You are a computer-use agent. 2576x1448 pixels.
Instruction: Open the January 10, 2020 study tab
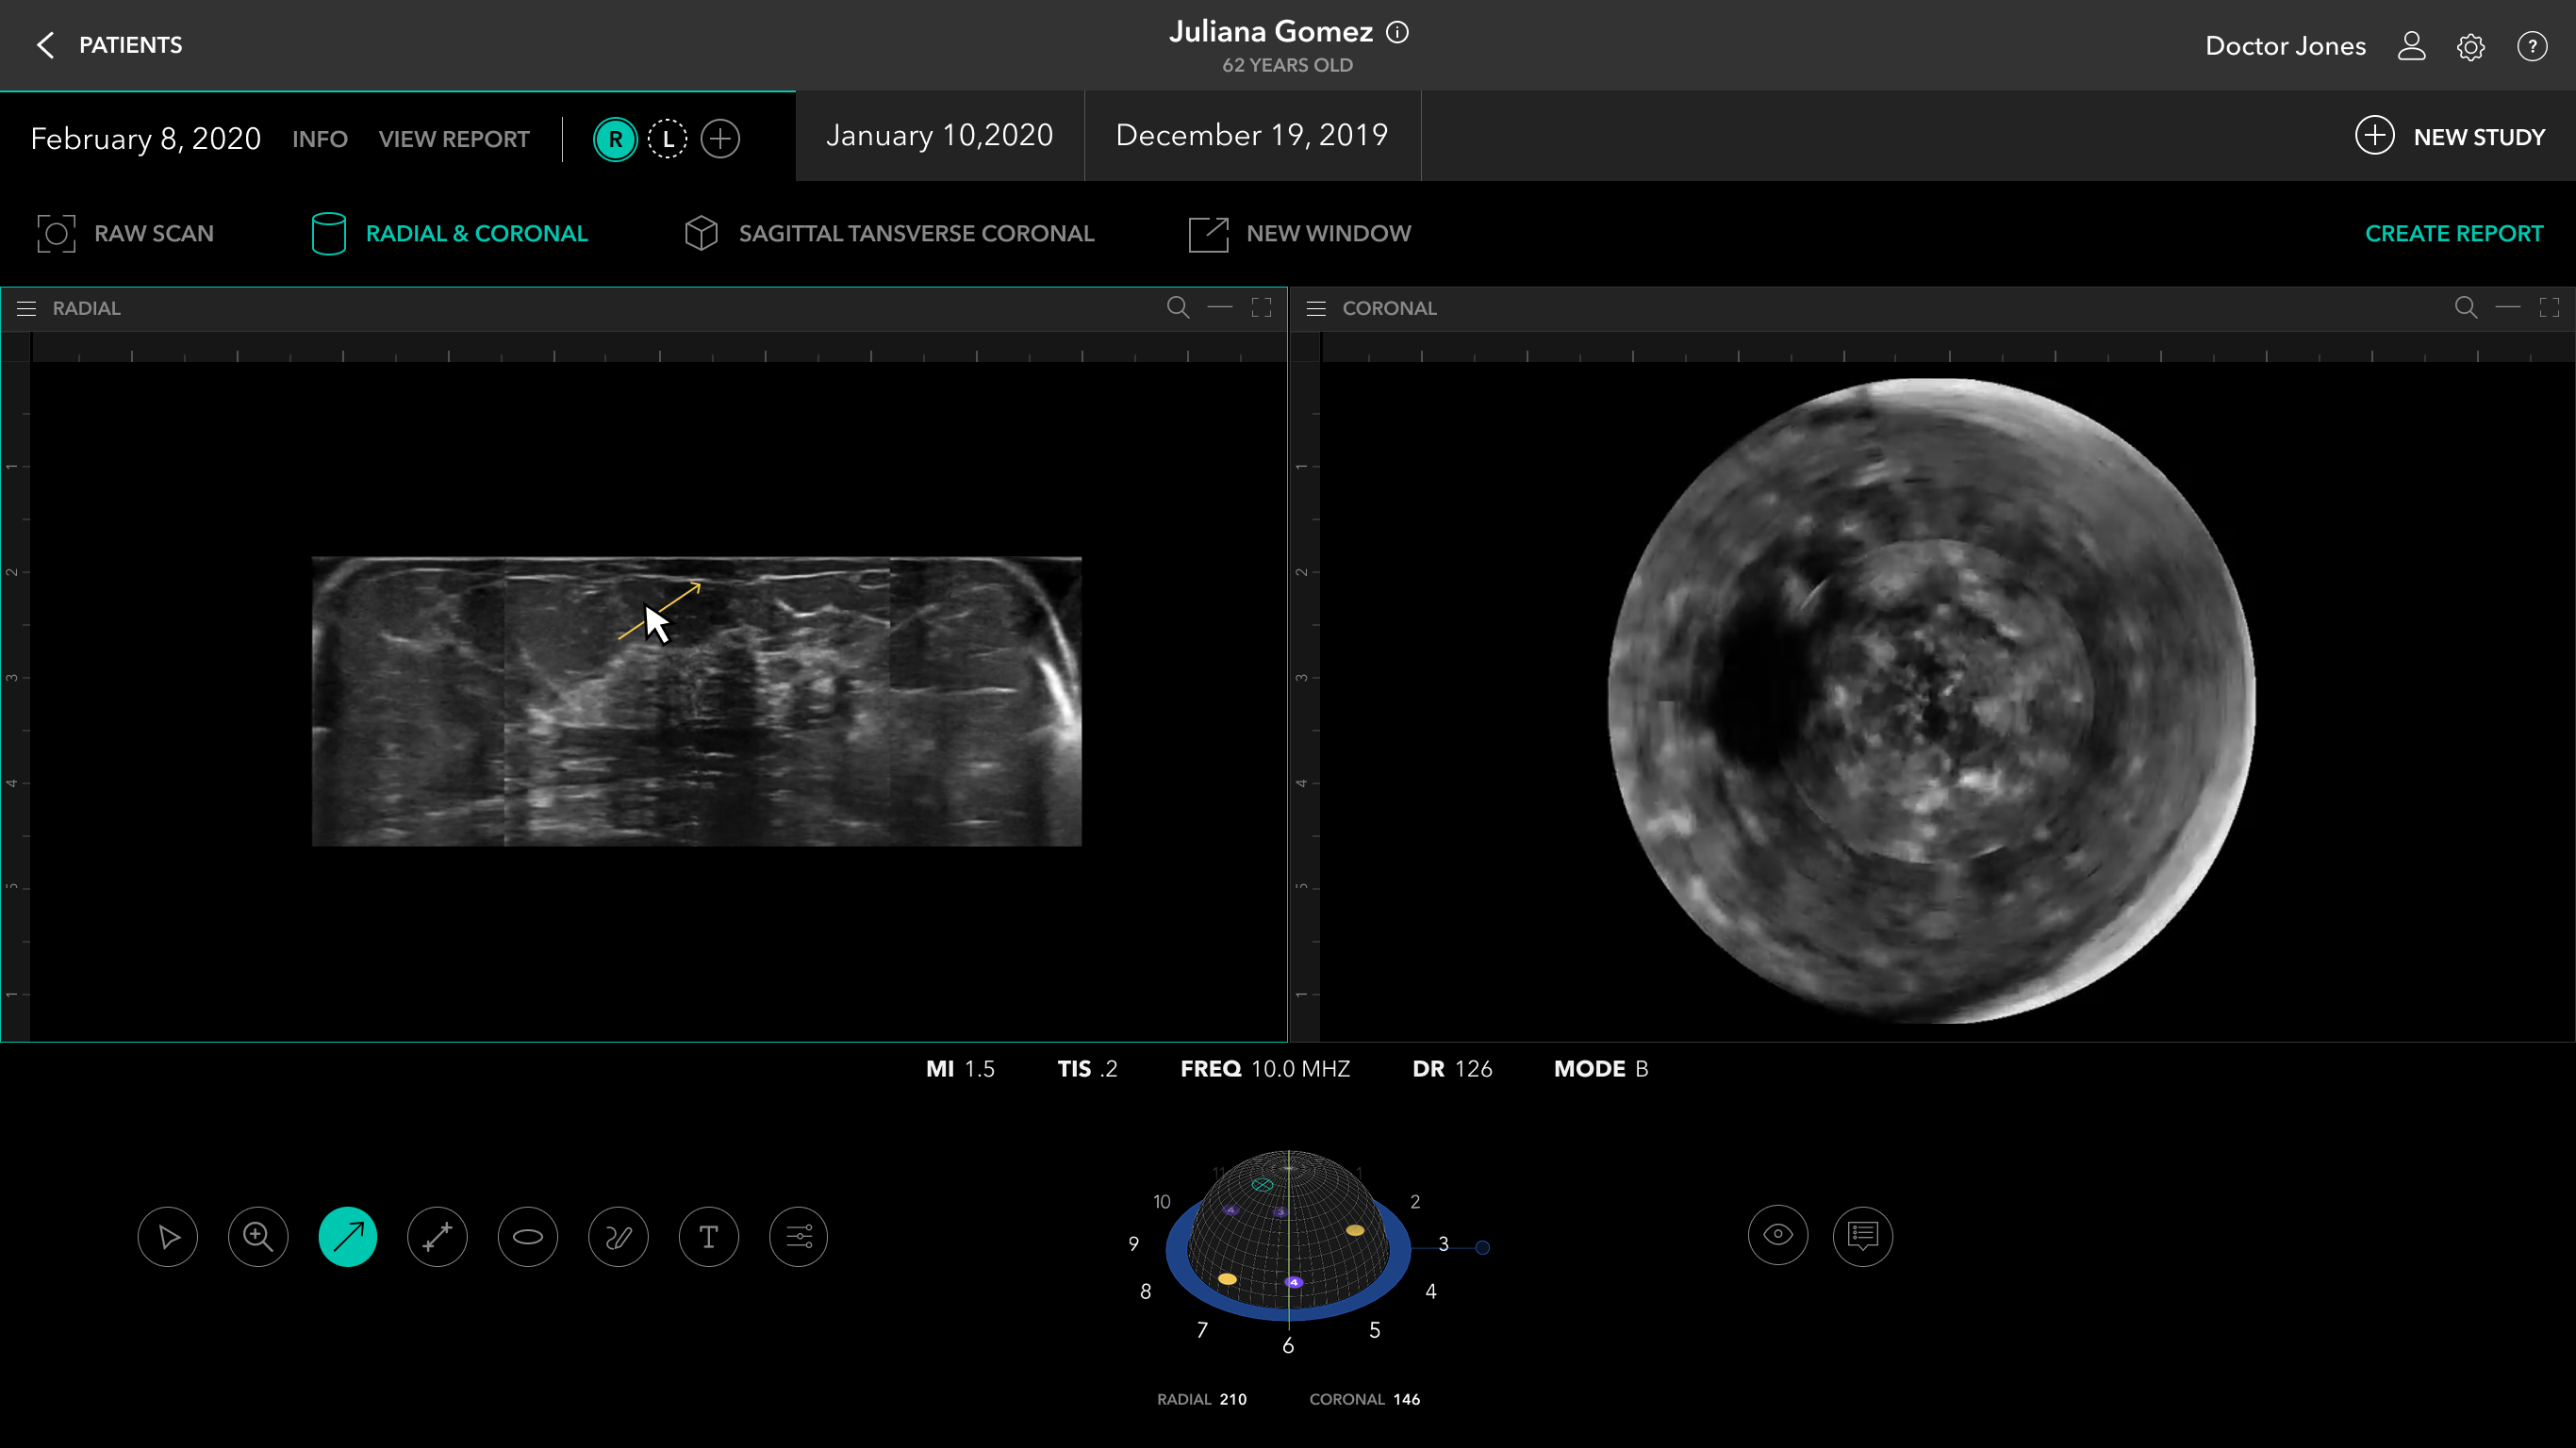coord(939,135)
